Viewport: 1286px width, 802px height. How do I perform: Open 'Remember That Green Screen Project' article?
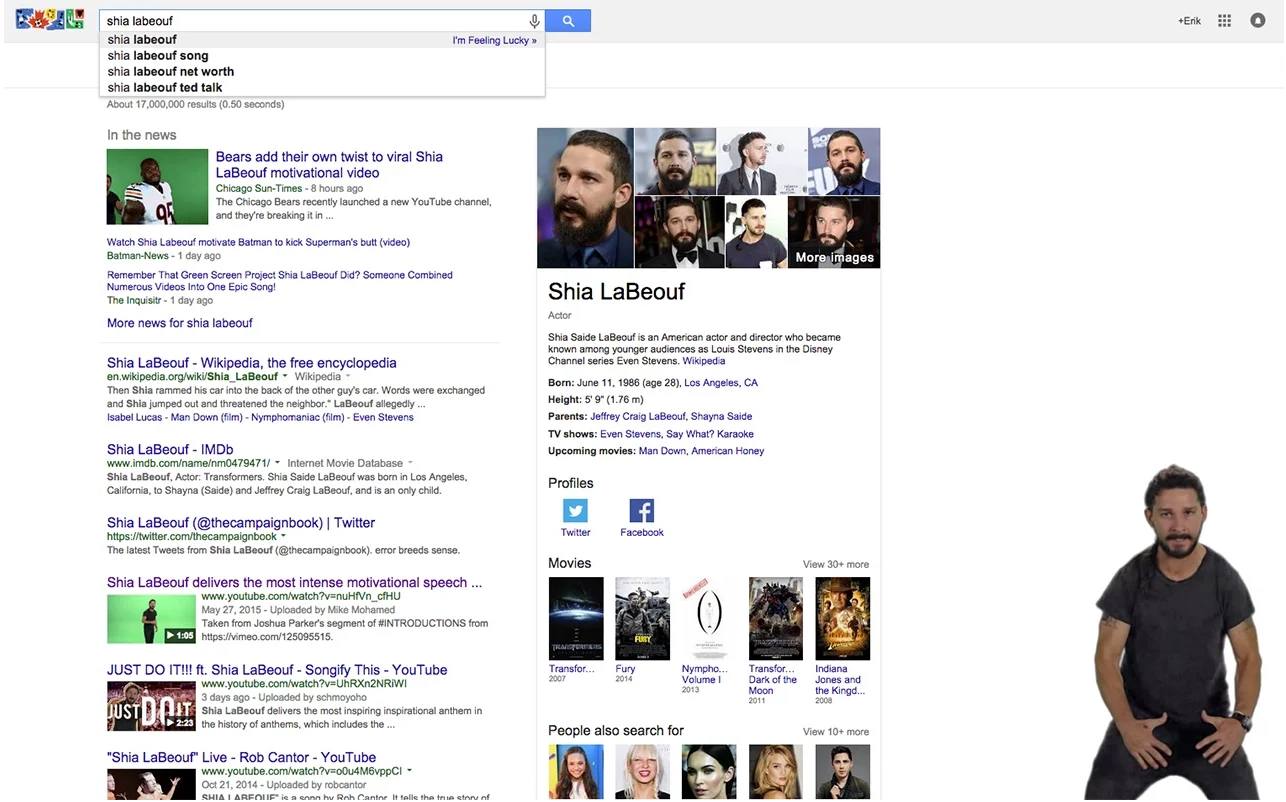point(280,280)
